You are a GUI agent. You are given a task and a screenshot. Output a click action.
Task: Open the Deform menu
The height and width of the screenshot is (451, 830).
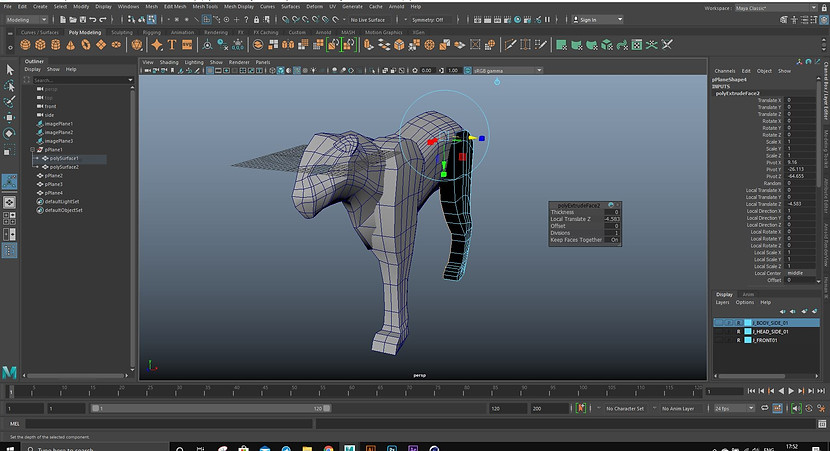click(x=314, y=6)
